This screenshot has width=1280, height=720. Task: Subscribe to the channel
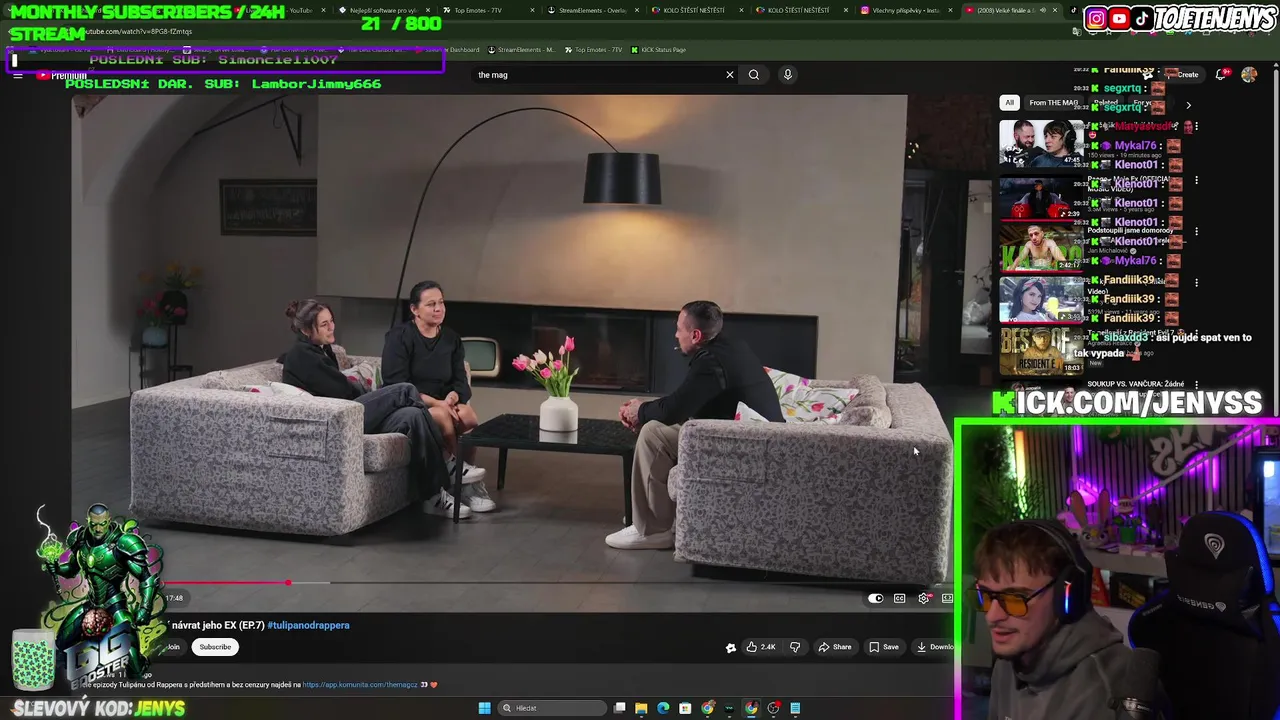tap(215, 647)
